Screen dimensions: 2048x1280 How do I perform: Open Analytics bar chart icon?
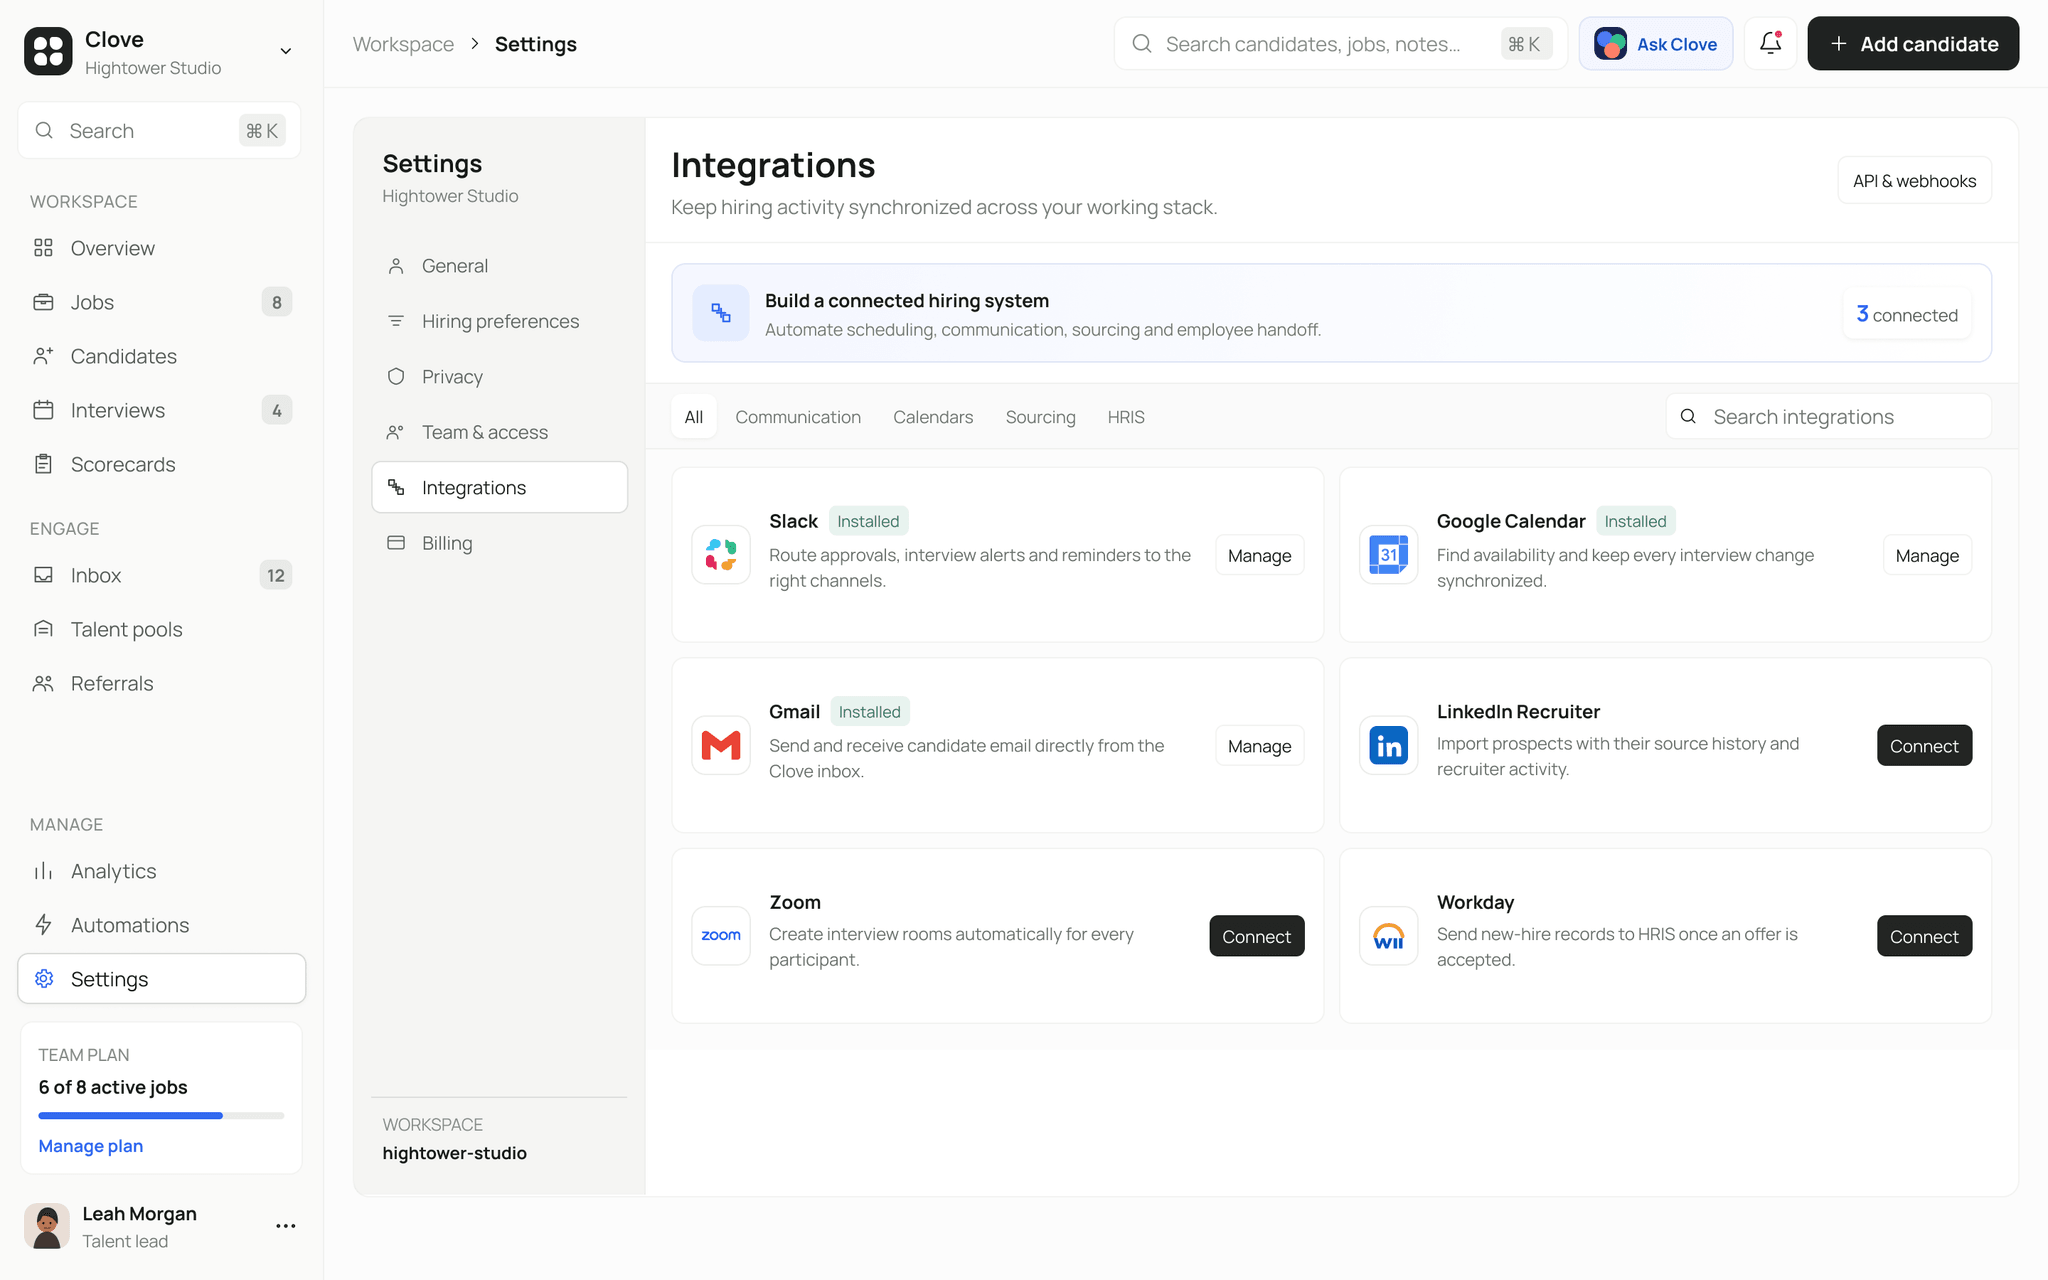point(43,871)
